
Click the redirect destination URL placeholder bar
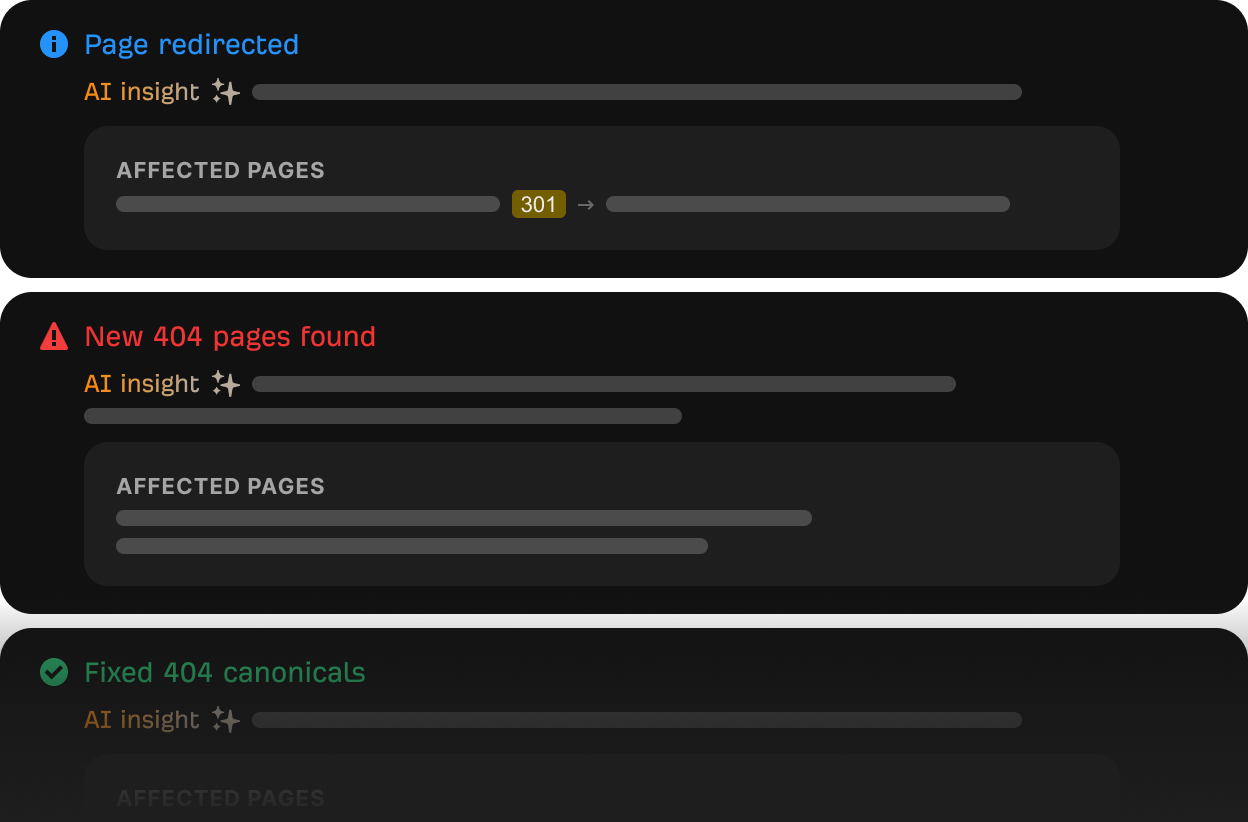[x=808, y=205]
